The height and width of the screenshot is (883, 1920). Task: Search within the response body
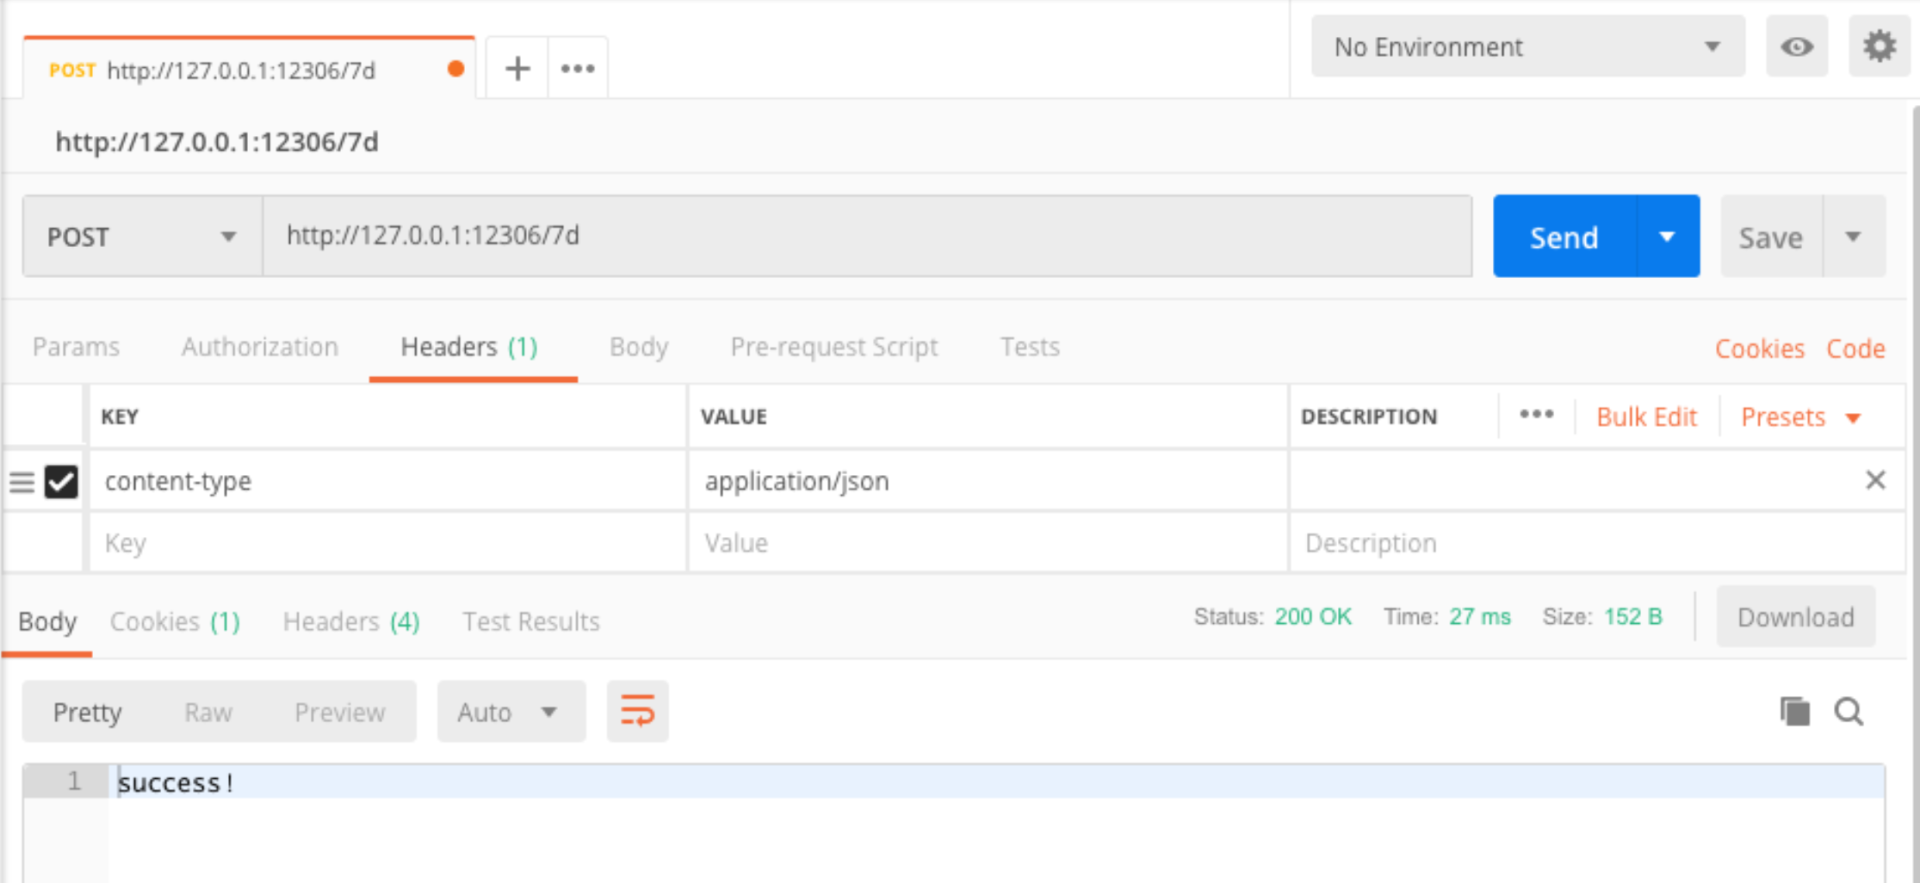1848,711
